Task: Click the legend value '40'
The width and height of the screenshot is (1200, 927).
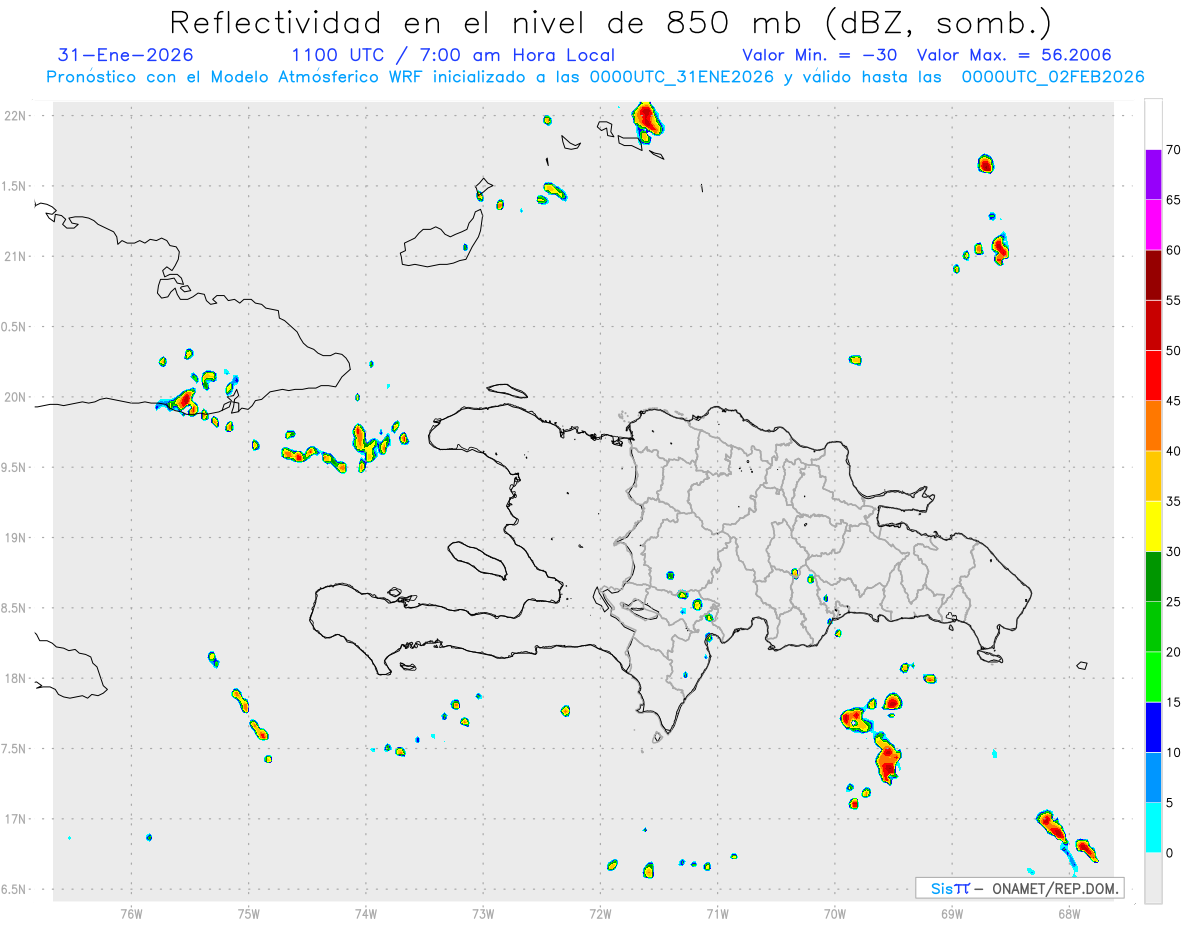Action: [1174, 451]
